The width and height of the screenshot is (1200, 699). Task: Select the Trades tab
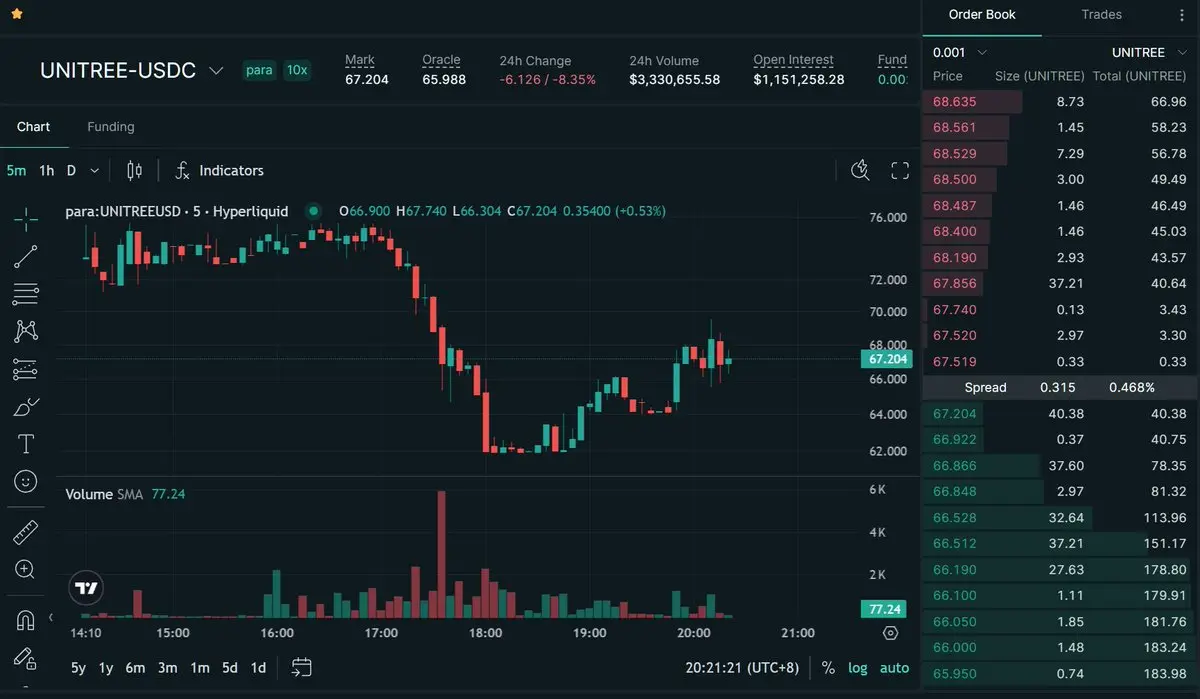(x=1101, y=15)
